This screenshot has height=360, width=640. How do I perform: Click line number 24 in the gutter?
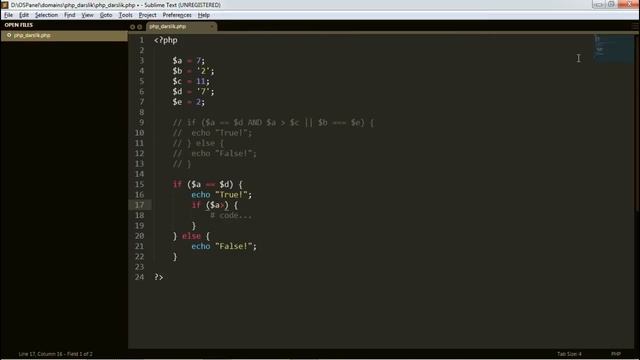(x=140, y=277)
